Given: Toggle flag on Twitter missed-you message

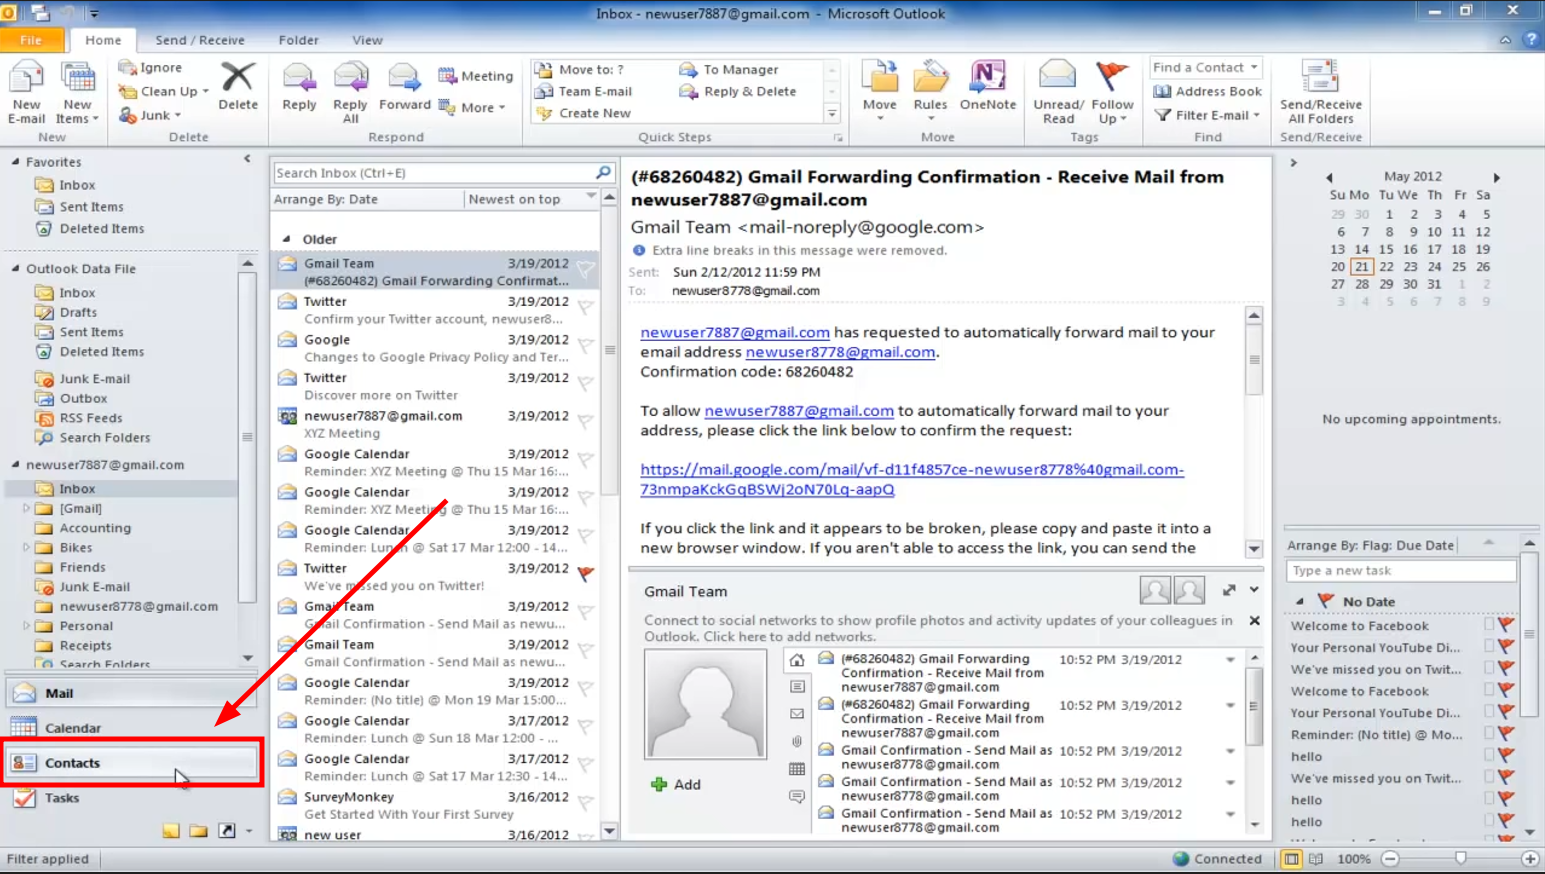Looking at the screenshot, I should tap(586, 573).
